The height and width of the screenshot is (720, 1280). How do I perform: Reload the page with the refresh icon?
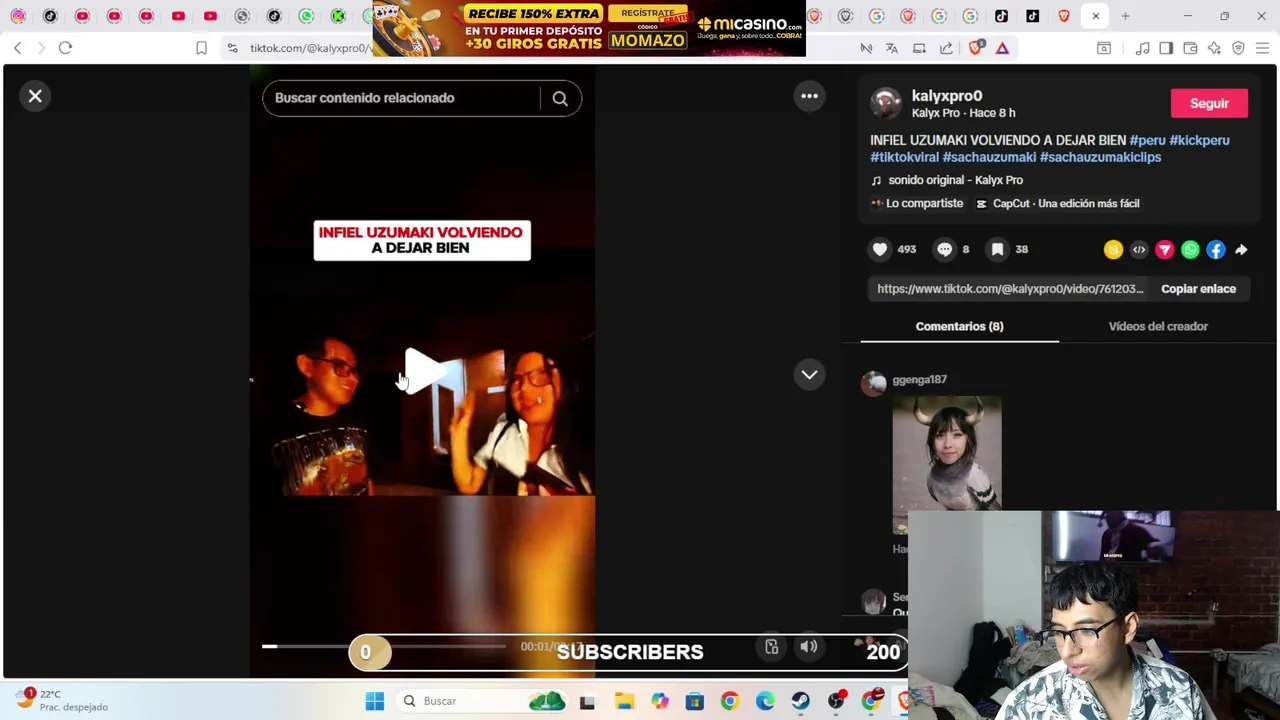[x=65, y=48]
